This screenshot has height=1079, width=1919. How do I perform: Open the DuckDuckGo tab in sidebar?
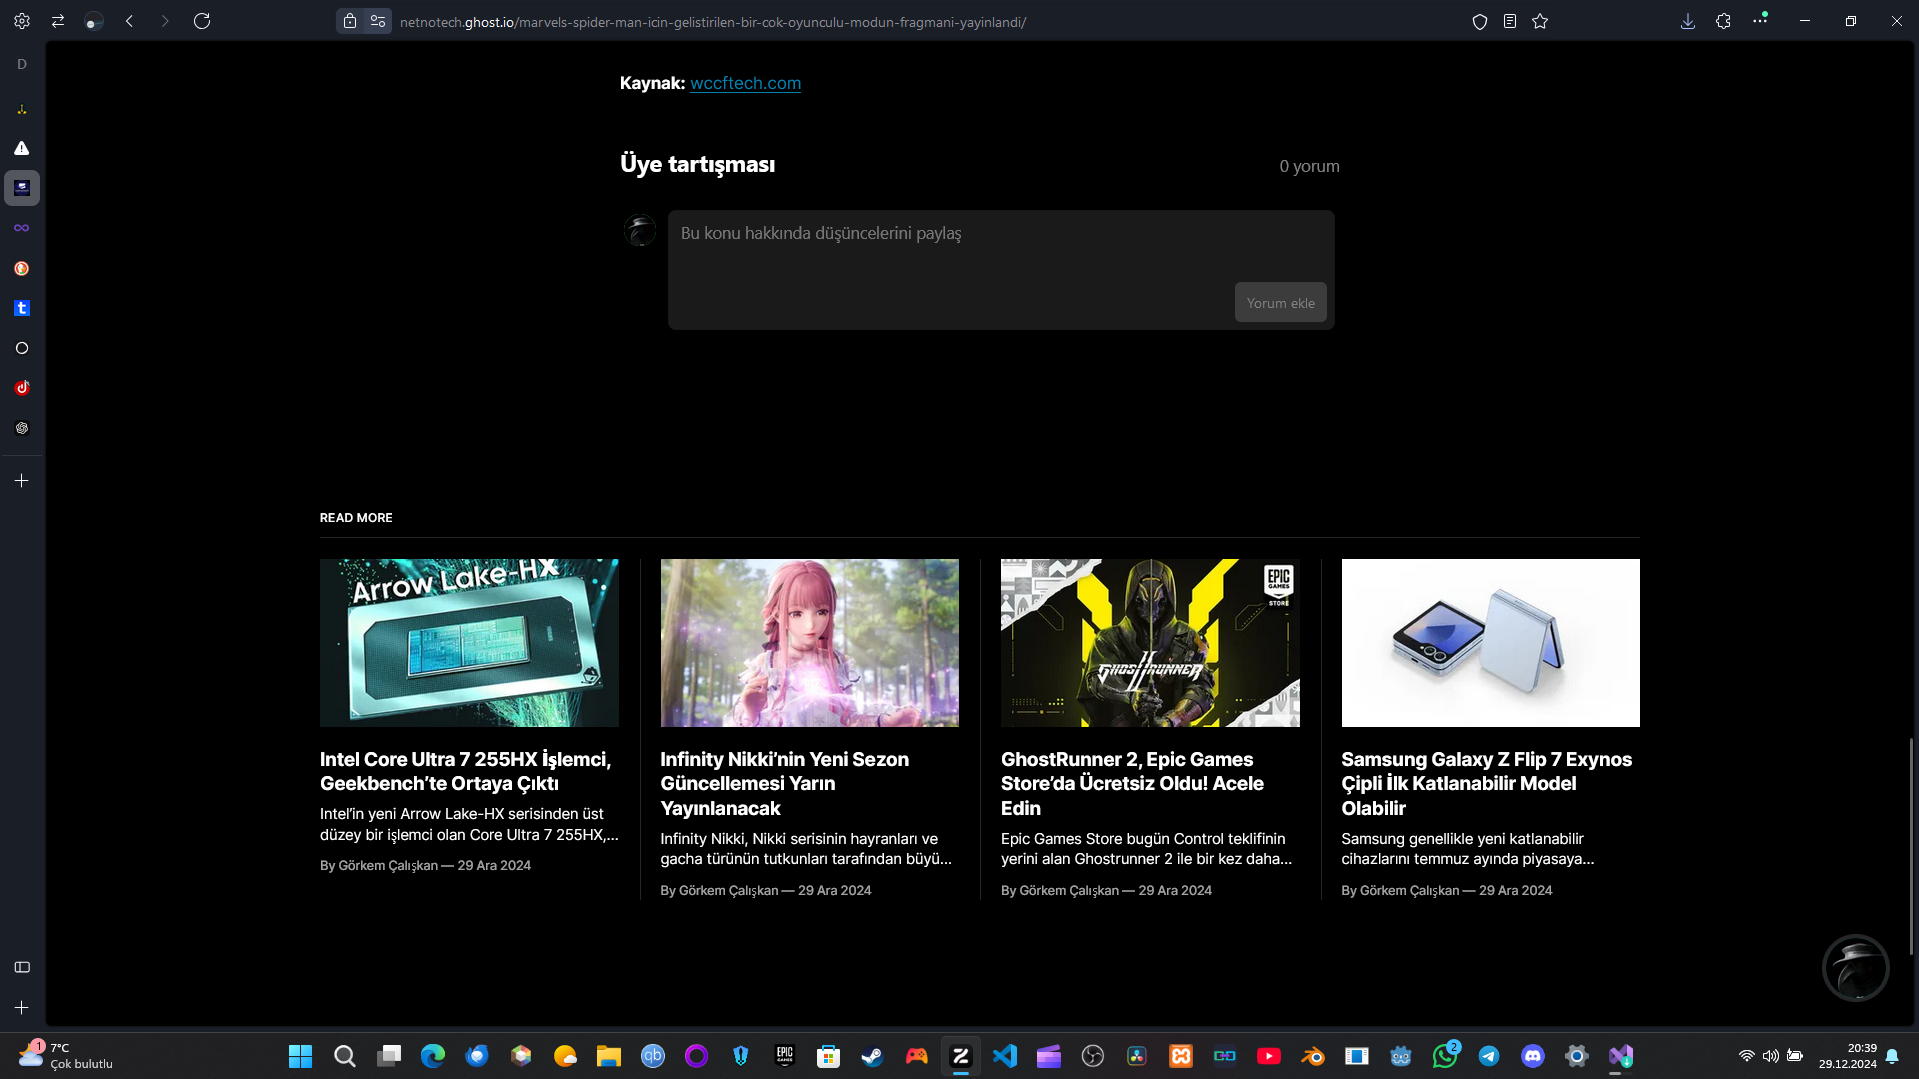(22, 268)
